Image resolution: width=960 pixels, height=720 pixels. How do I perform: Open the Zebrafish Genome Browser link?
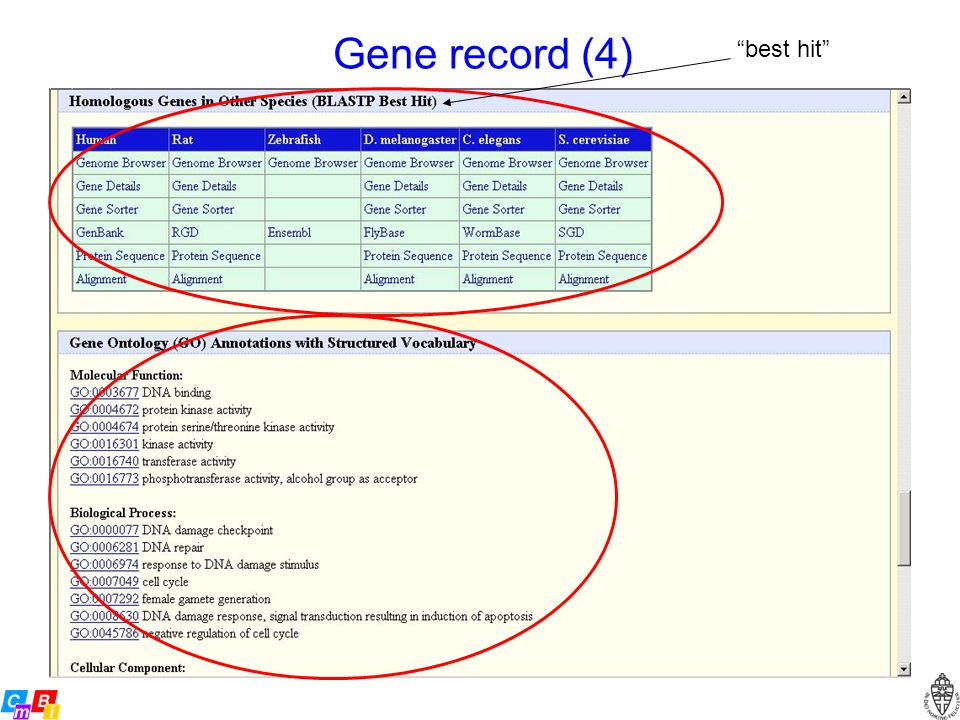click(x=313, y=163)
